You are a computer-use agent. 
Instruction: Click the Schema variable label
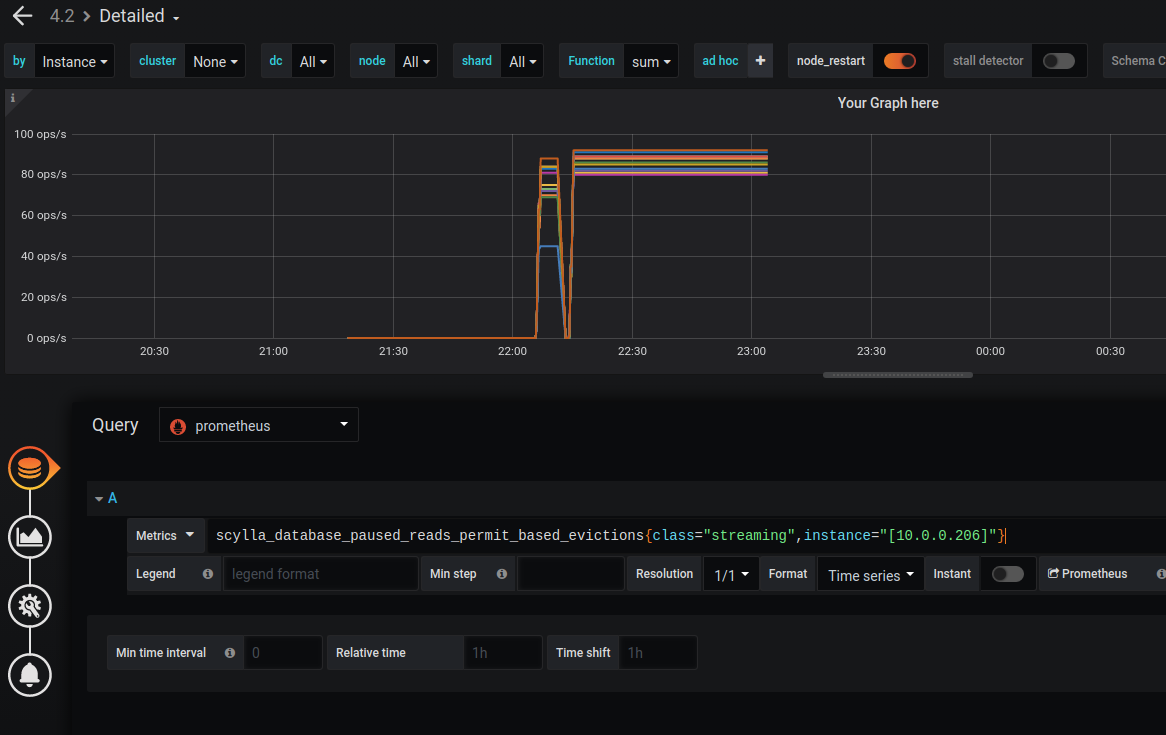(1137, 61)
